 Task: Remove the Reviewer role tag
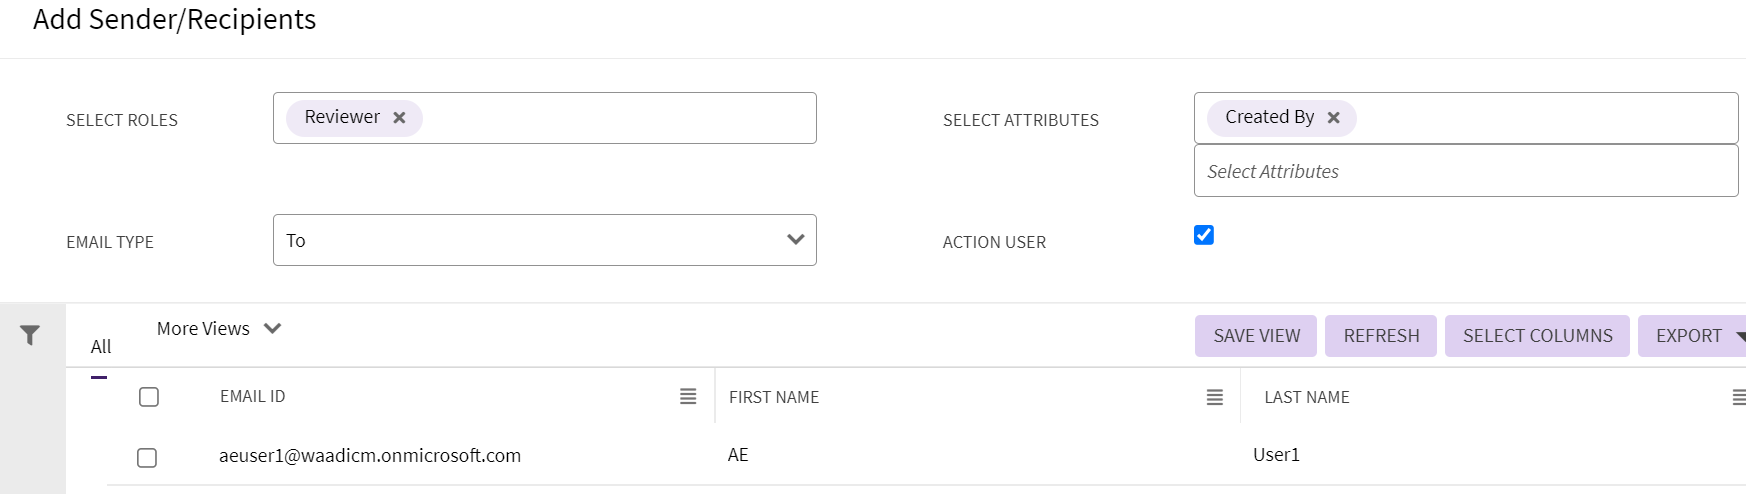coord(399,118)
